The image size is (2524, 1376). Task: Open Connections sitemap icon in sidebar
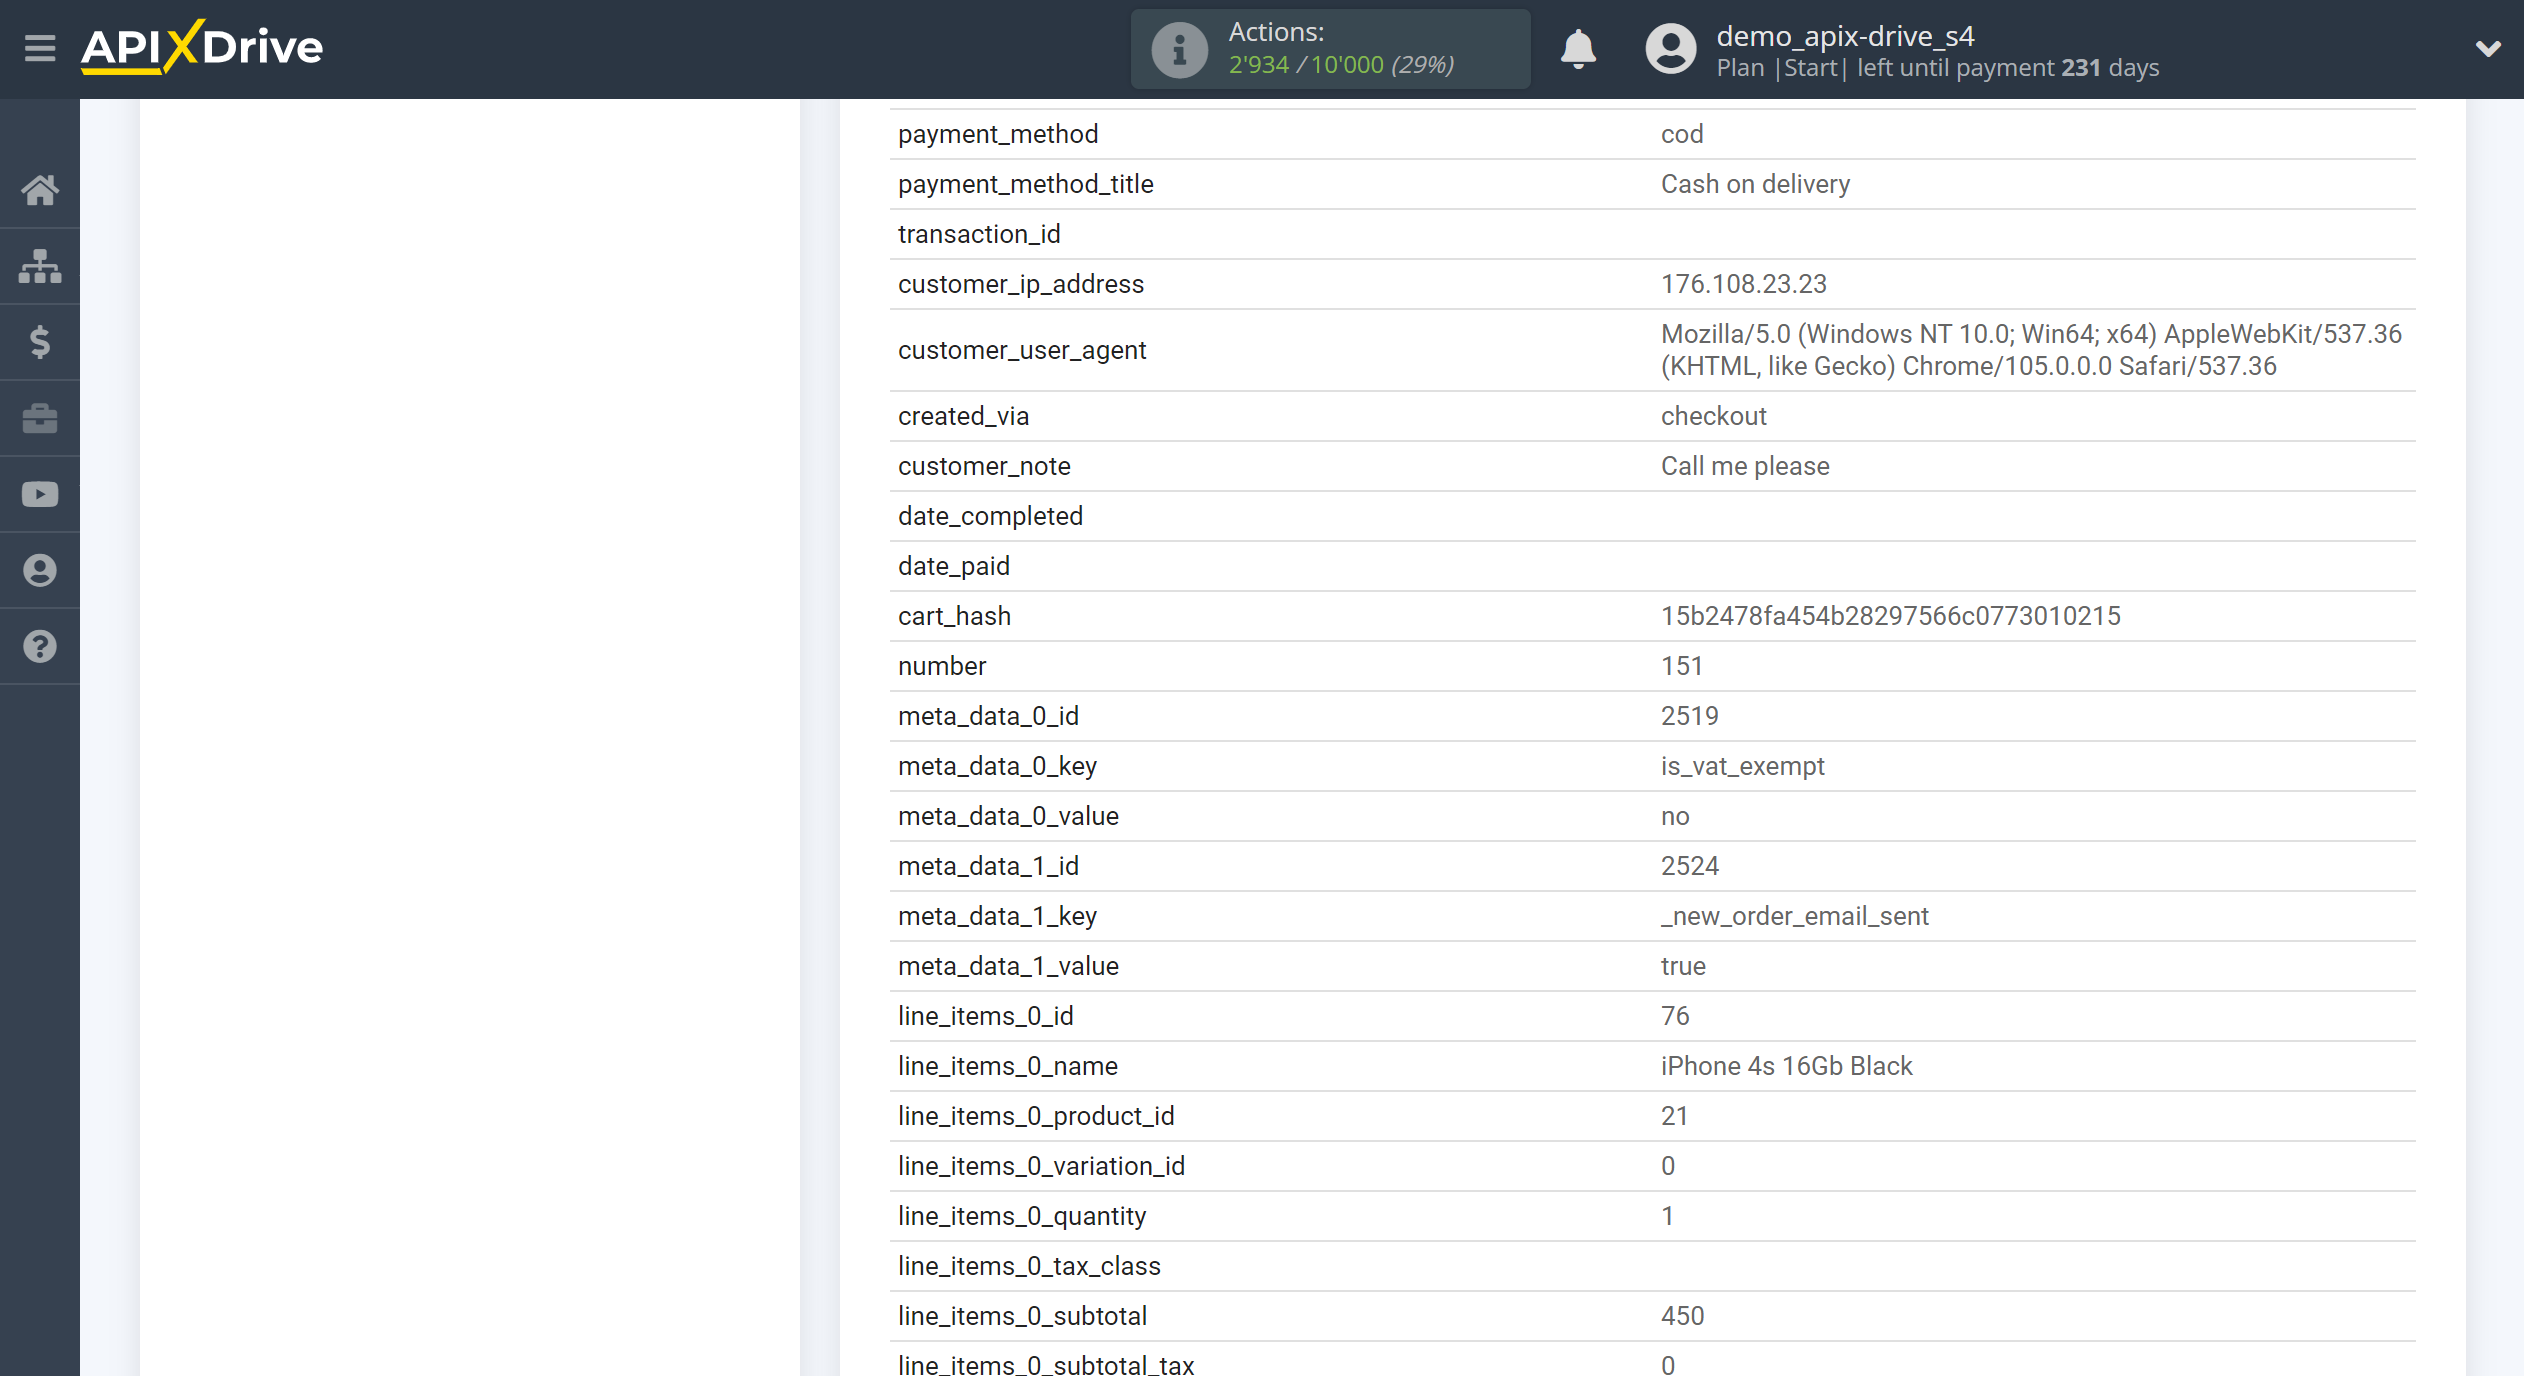[40, 266]
